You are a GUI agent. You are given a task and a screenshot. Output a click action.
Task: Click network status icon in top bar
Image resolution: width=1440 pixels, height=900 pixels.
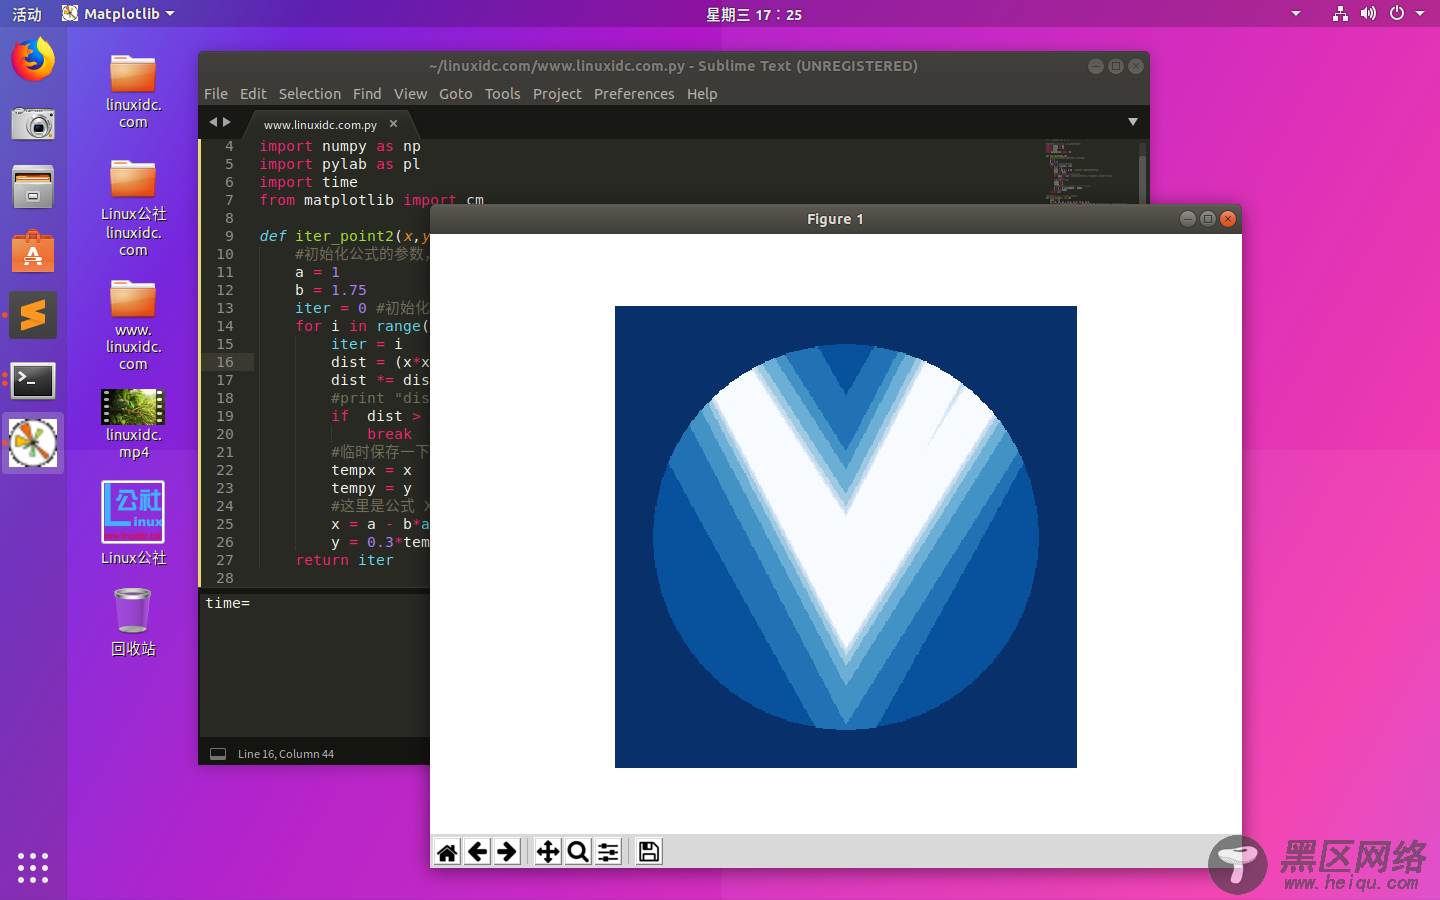tap(1340, 14)
